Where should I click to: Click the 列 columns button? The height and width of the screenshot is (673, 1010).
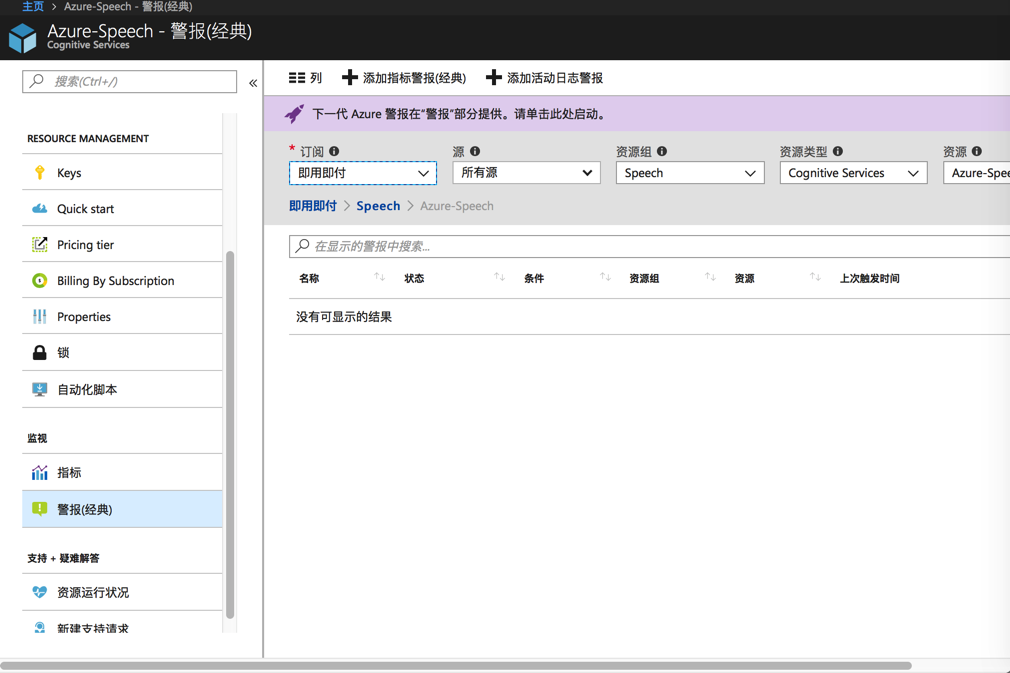point(305,78)
